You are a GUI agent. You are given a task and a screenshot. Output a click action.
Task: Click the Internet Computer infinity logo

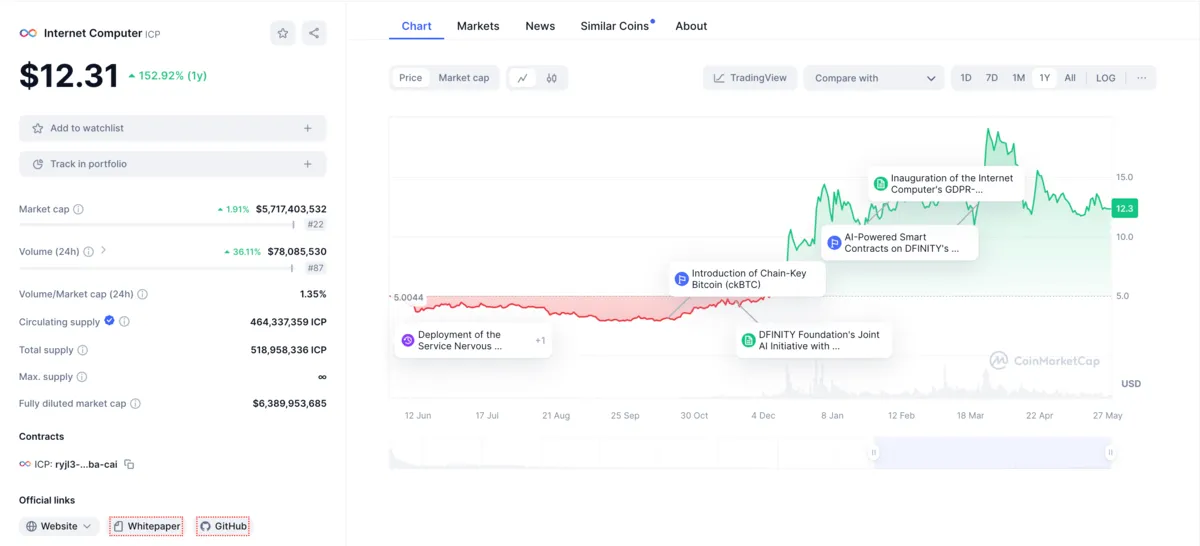pyautogui.click(x=28, y=33)
